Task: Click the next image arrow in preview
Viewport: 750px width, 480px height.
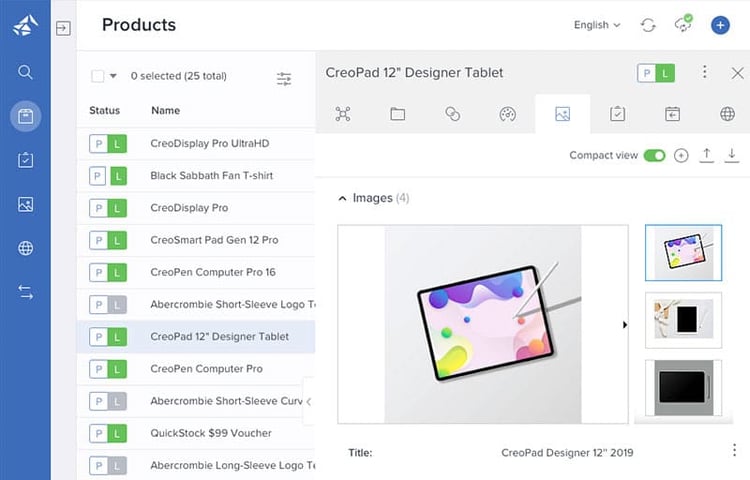Action: tap(625, 325)
